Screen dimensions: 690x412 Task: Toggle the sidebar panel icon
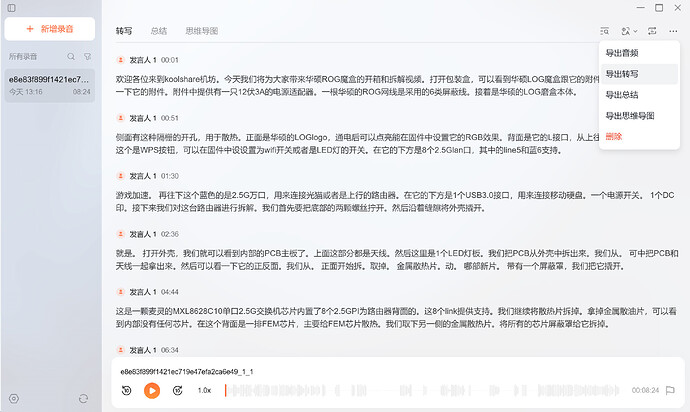tap(12, 8)
